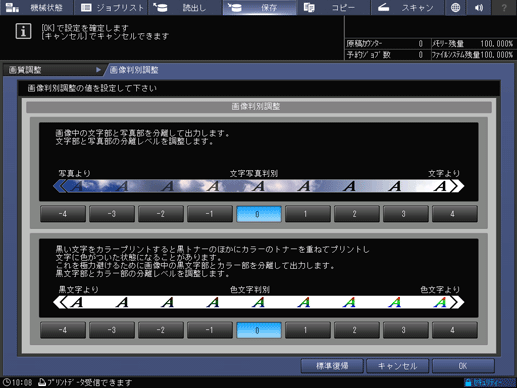Image resolution: width=517 pixels, height=388 pixels.
Task: Click the 色文字判別 sample scale bar
Action: [259, 302]
